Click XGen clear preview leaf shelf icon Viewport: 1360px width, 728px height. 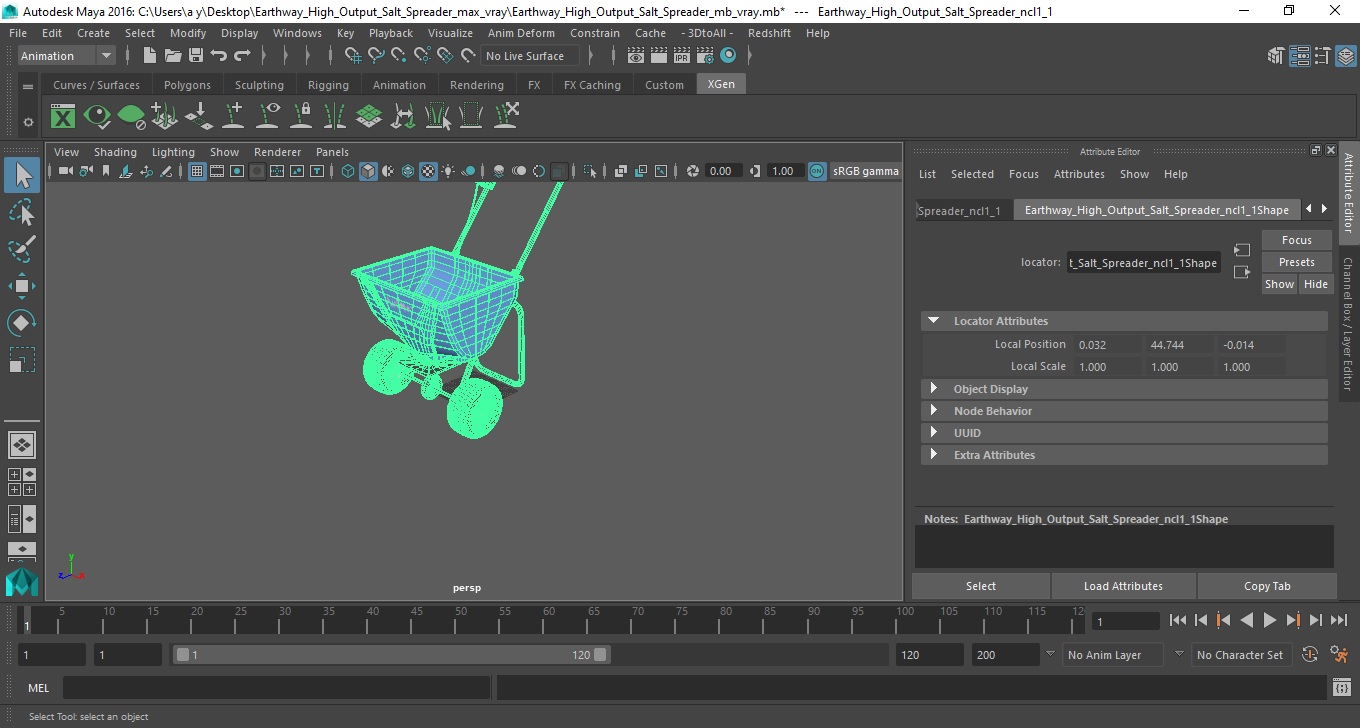click(131, 117)
